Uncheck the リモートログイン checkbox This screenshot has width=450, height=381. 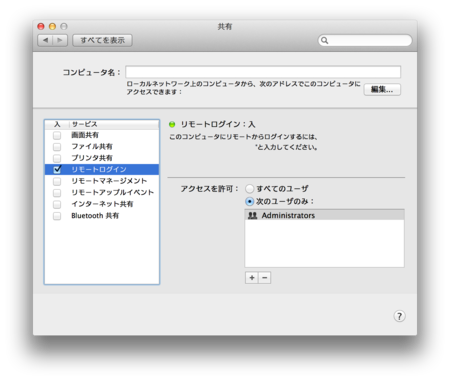click(x=57, y=169)
